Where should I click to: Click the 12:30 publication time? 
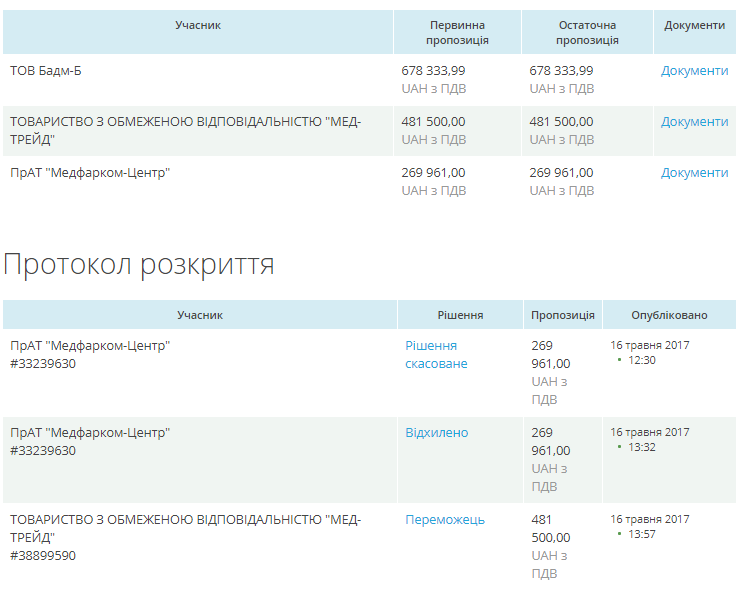[641, 360]
